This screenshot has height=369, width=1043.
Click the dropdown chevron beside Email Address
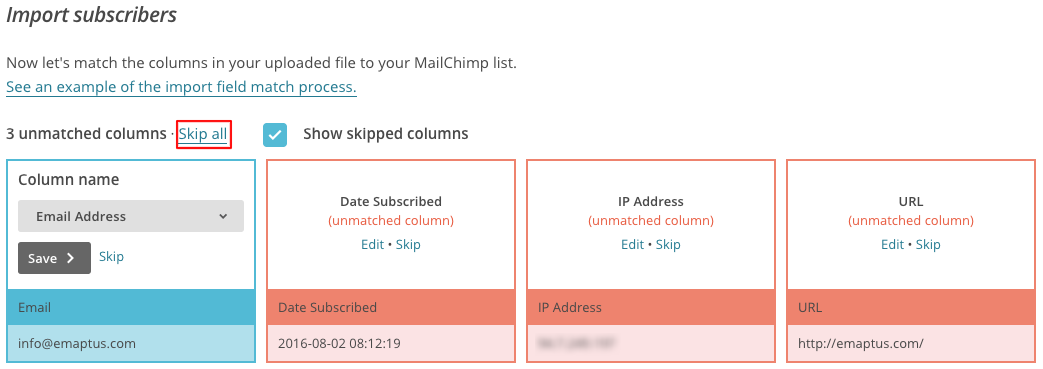coord(223,216)
